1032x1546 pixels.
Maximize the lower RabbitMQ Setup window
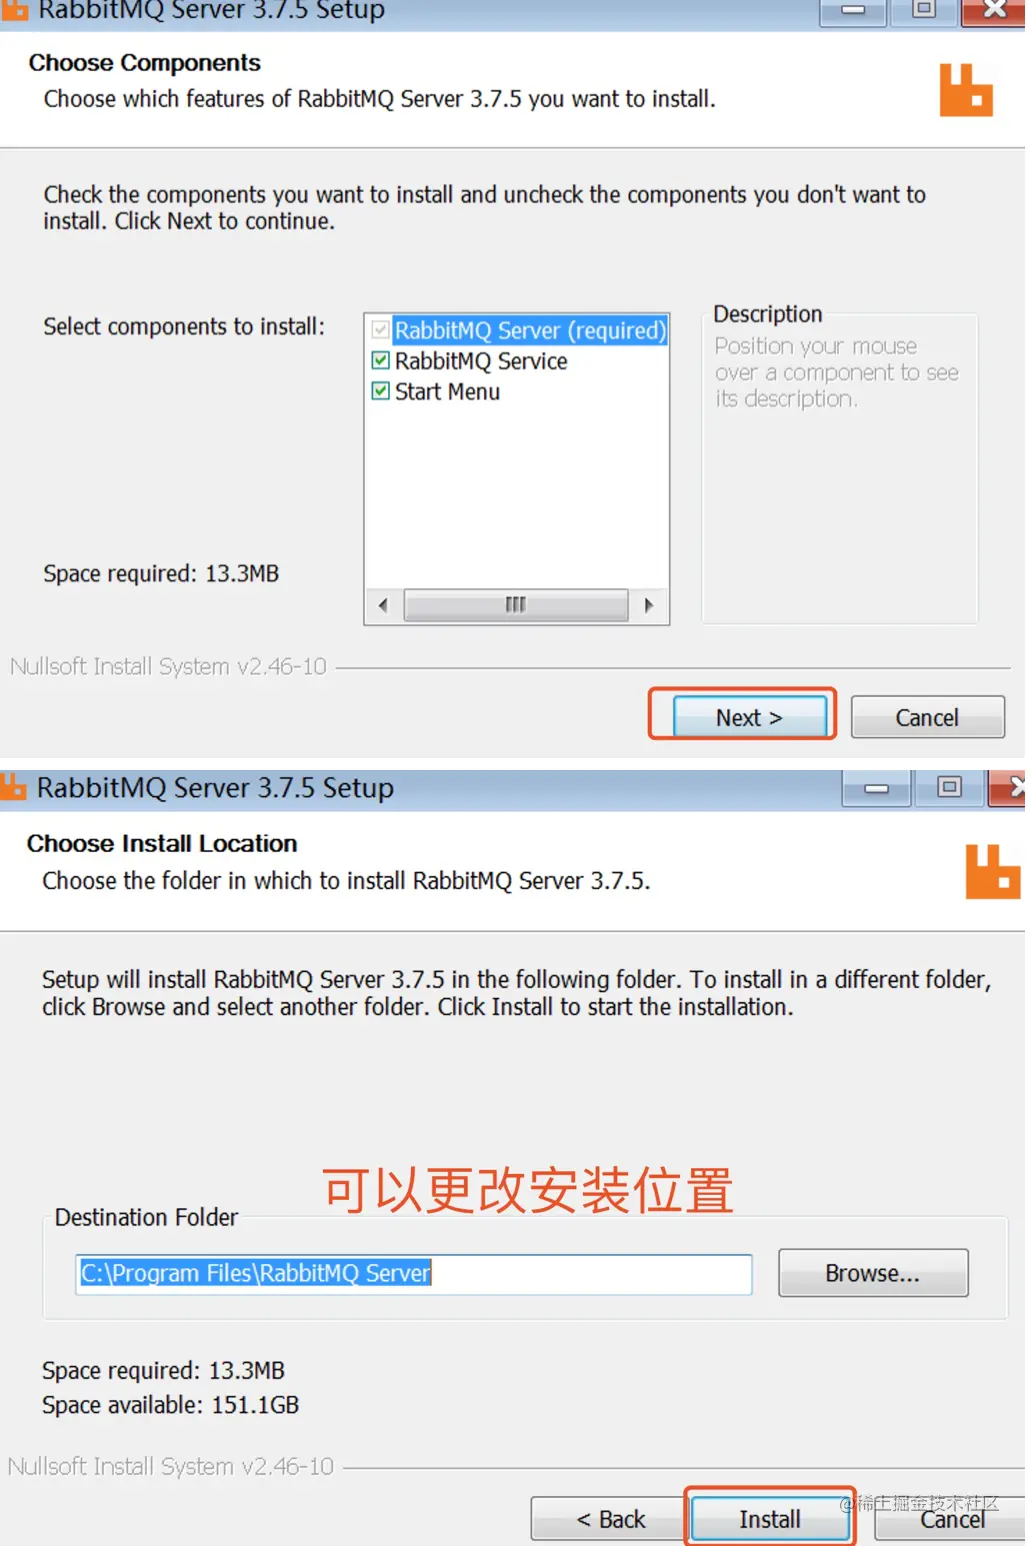point(948,787)
